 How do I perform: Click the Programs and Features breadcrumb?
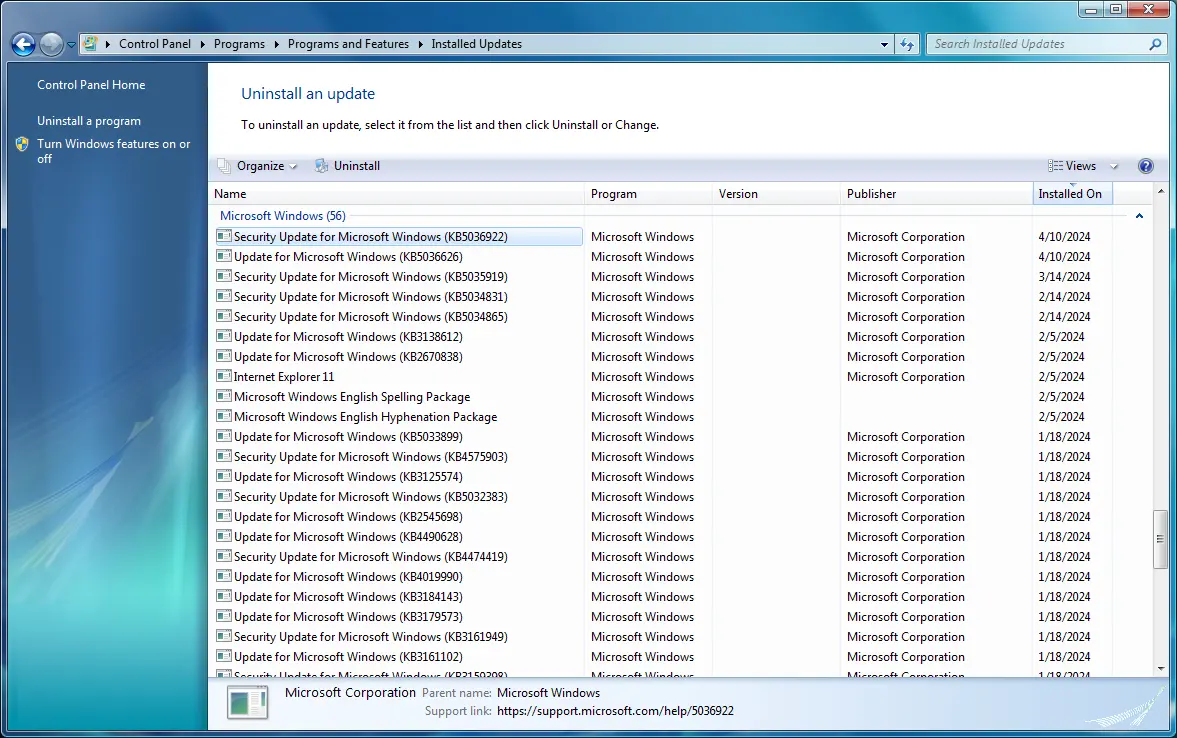348,44
